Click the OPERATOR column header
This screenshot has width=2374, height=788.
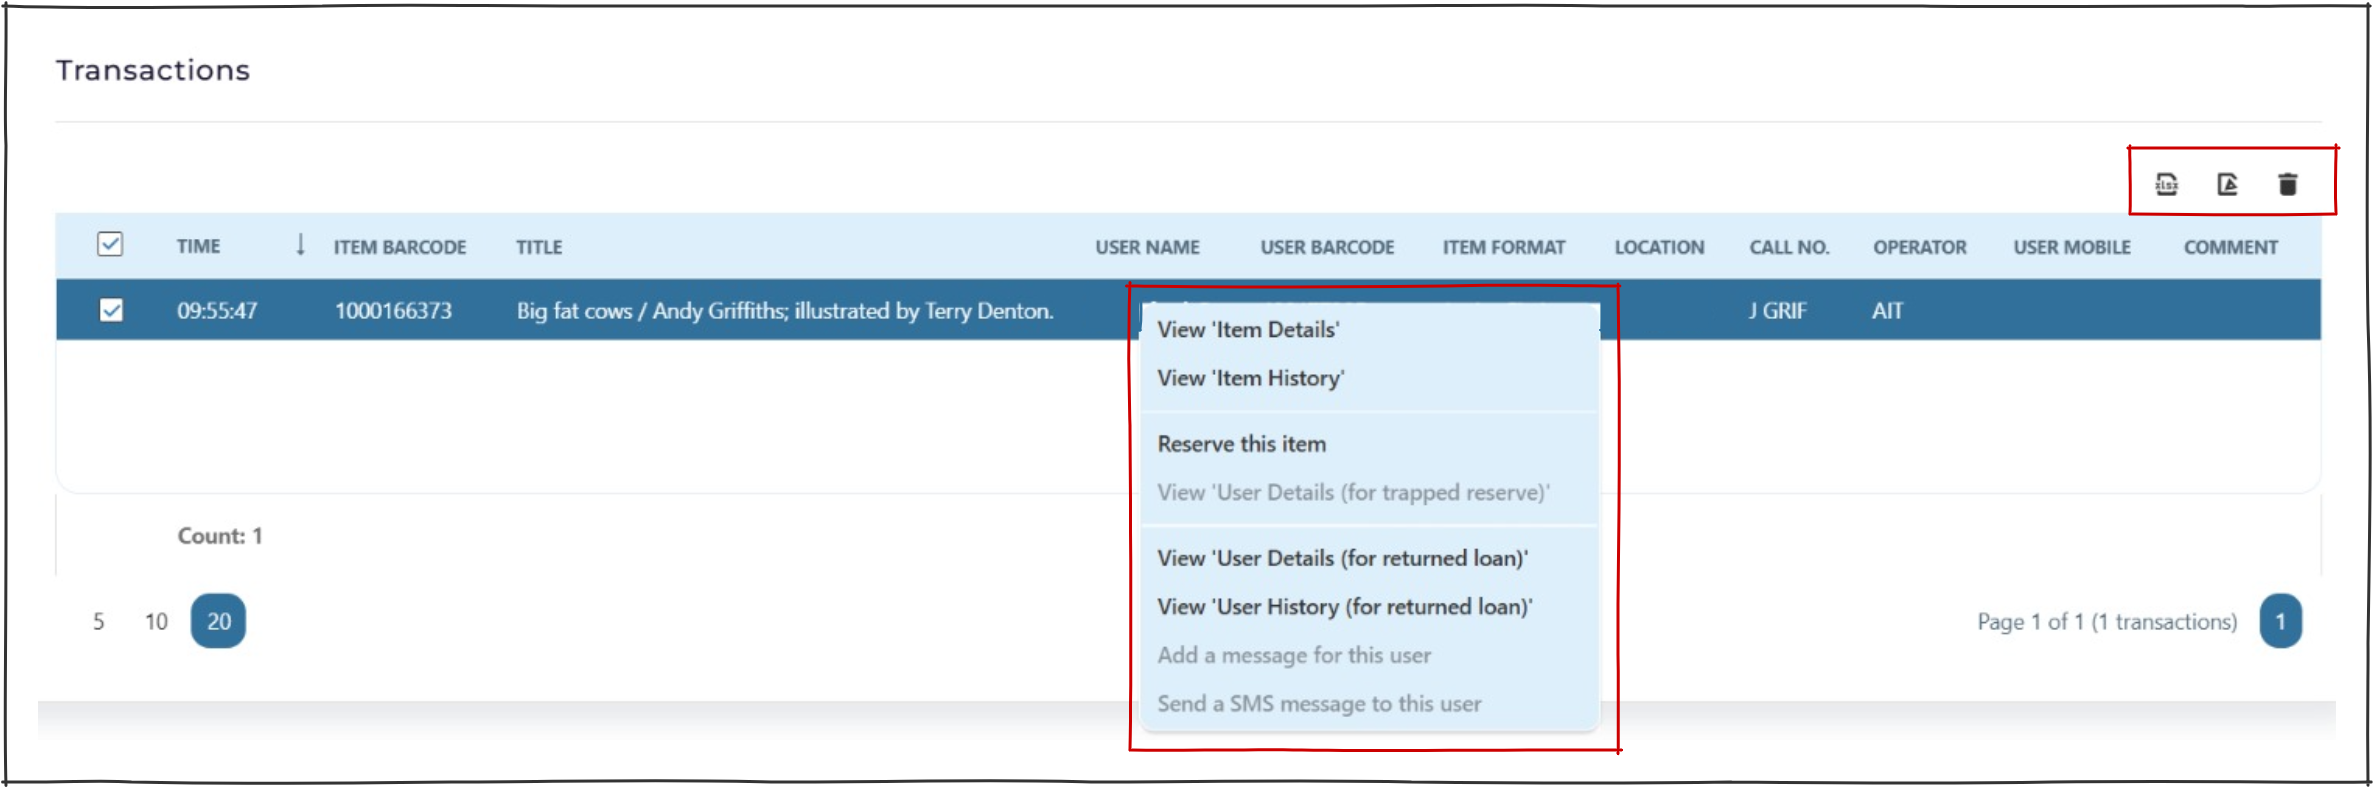[1919, 247]
